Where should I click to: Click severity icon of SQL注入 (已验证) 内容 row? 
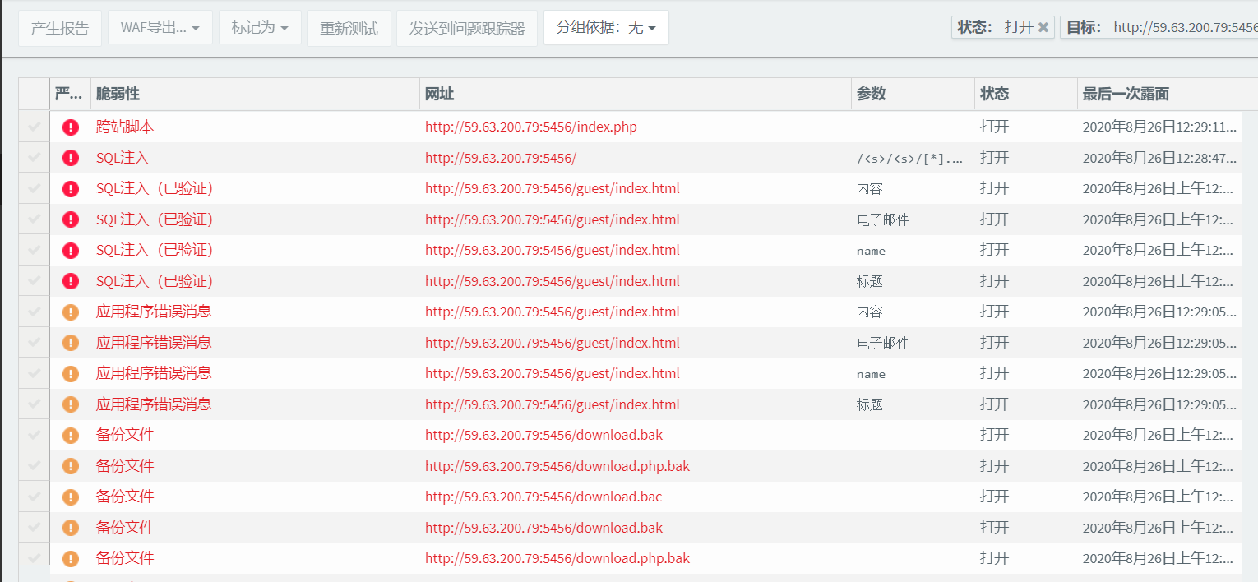pyautogui.click(x=70, y=189)
